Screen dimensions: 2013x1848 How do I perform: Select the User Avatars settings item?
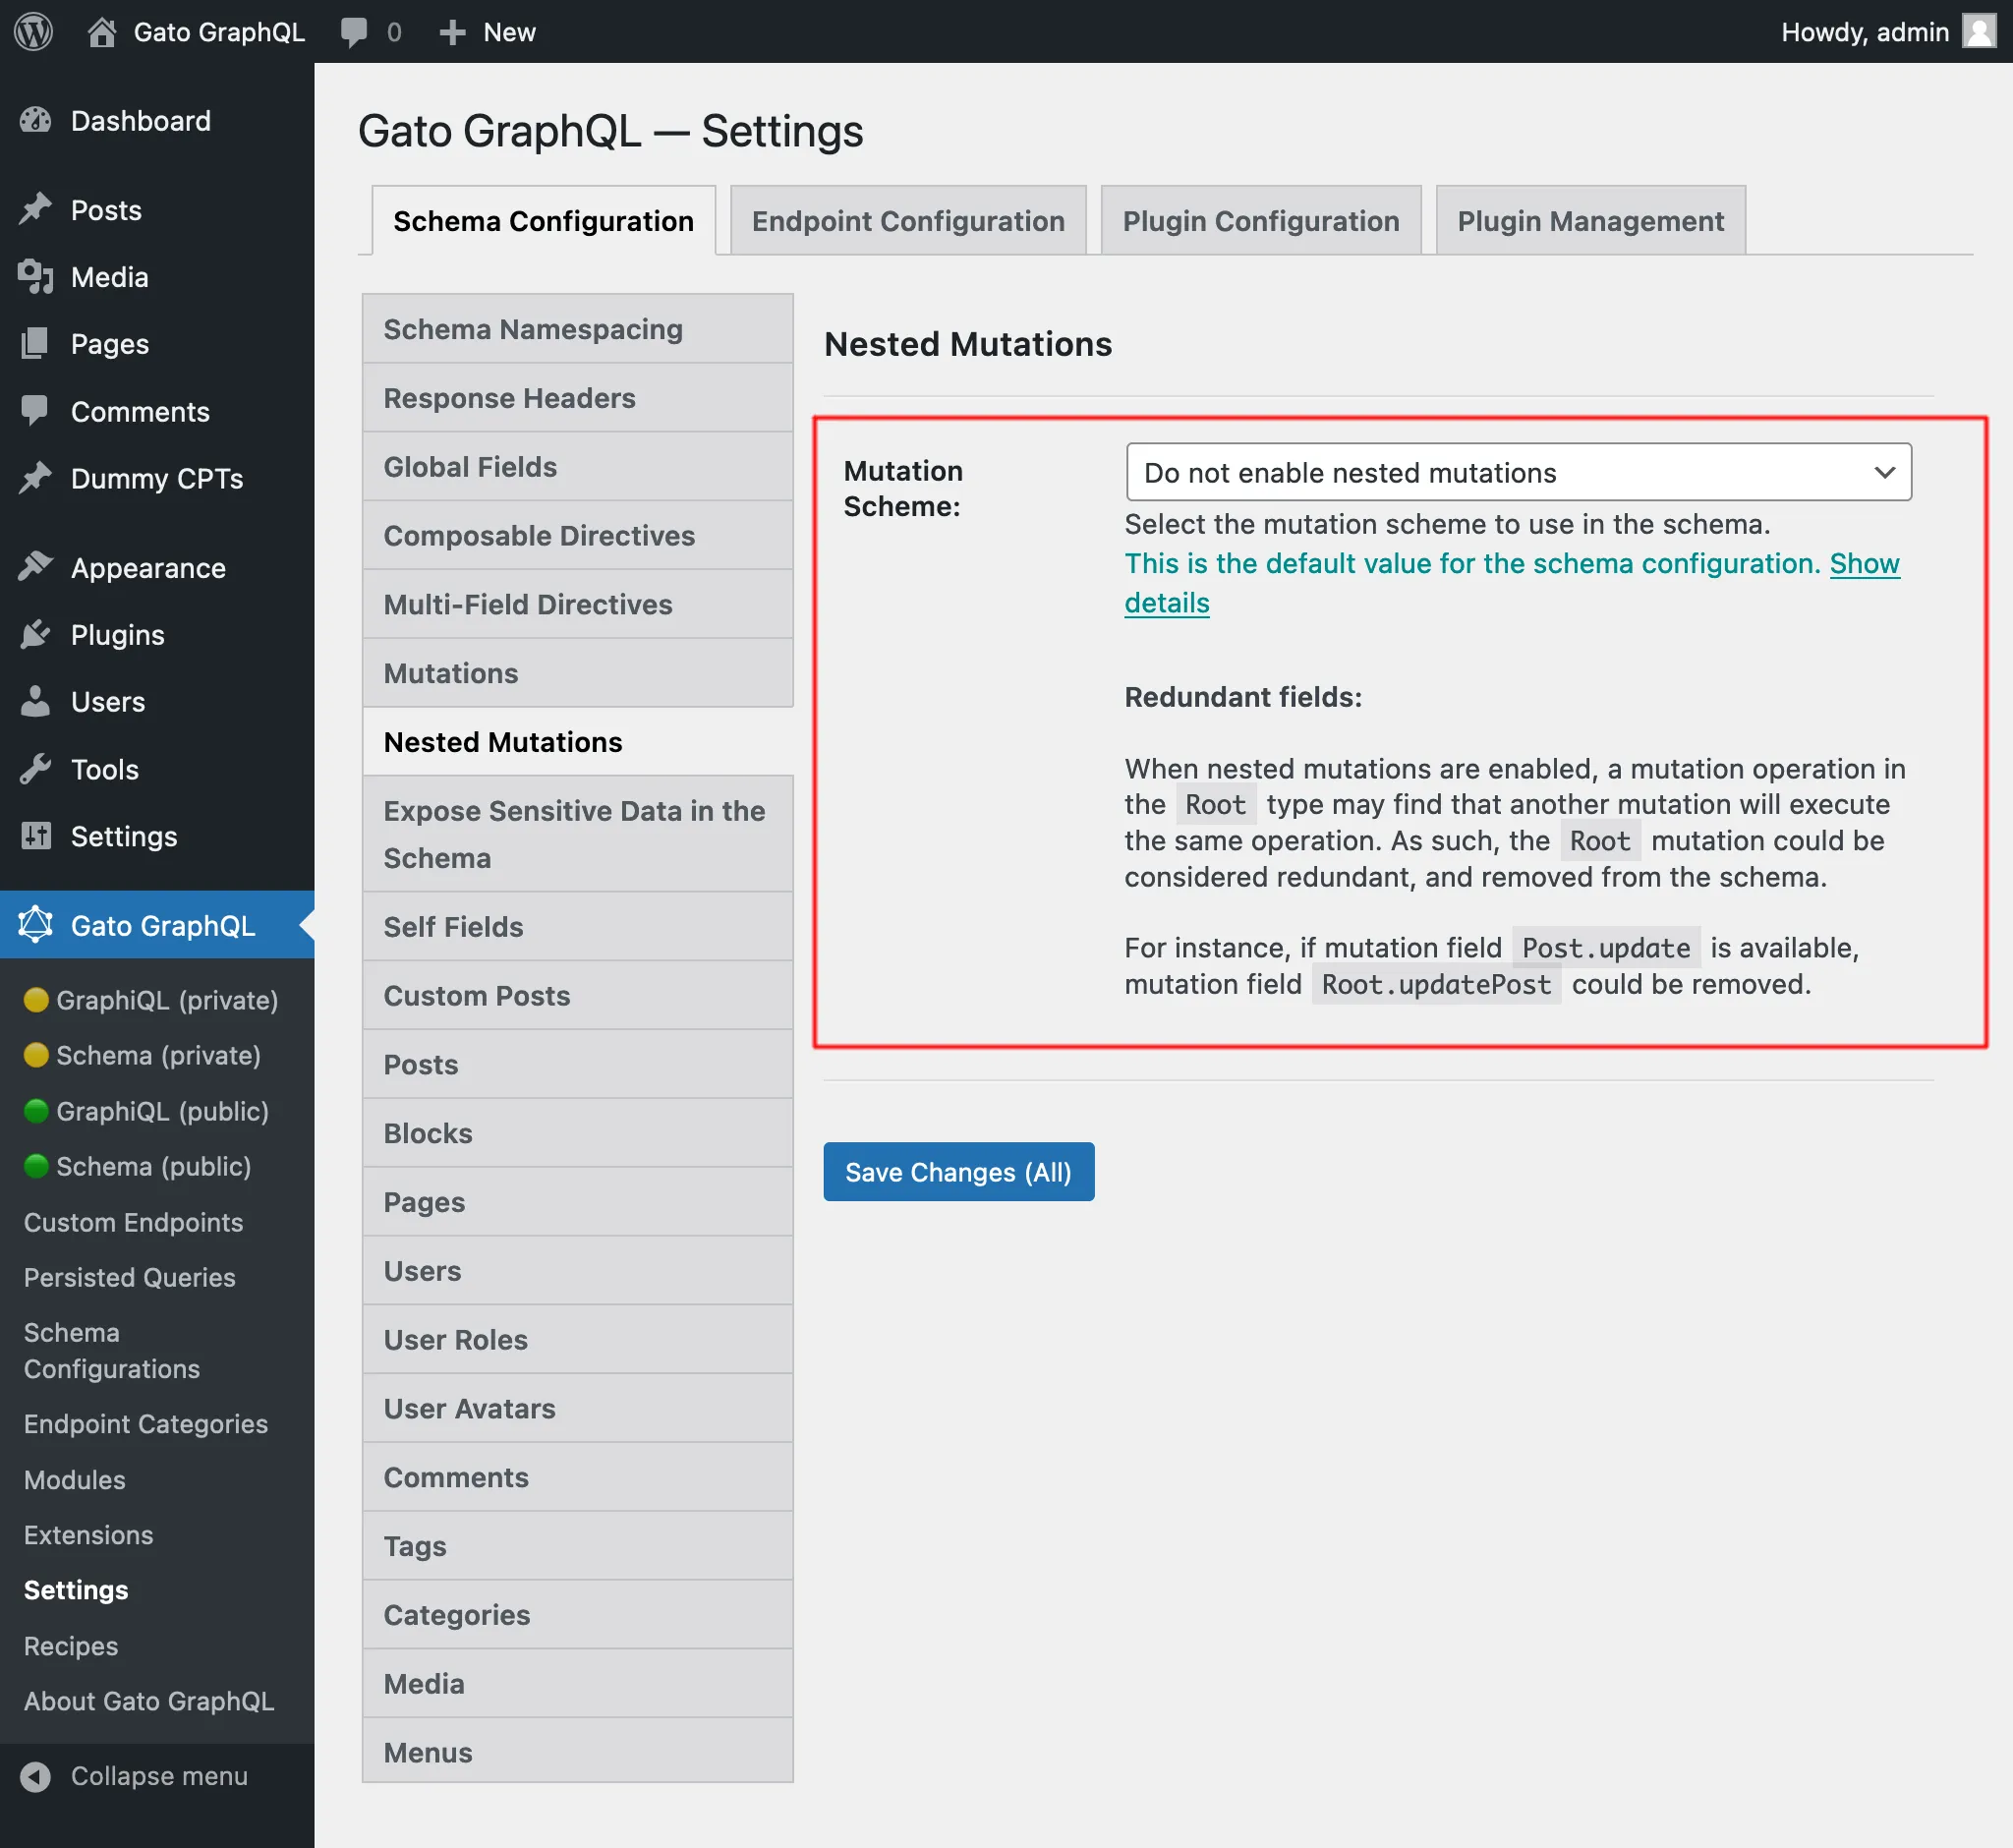(577, 1409)
